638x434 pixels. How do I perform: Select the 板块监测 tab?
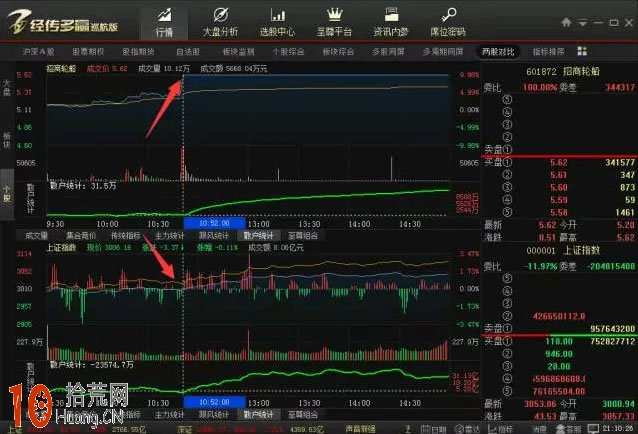(238, 52)
